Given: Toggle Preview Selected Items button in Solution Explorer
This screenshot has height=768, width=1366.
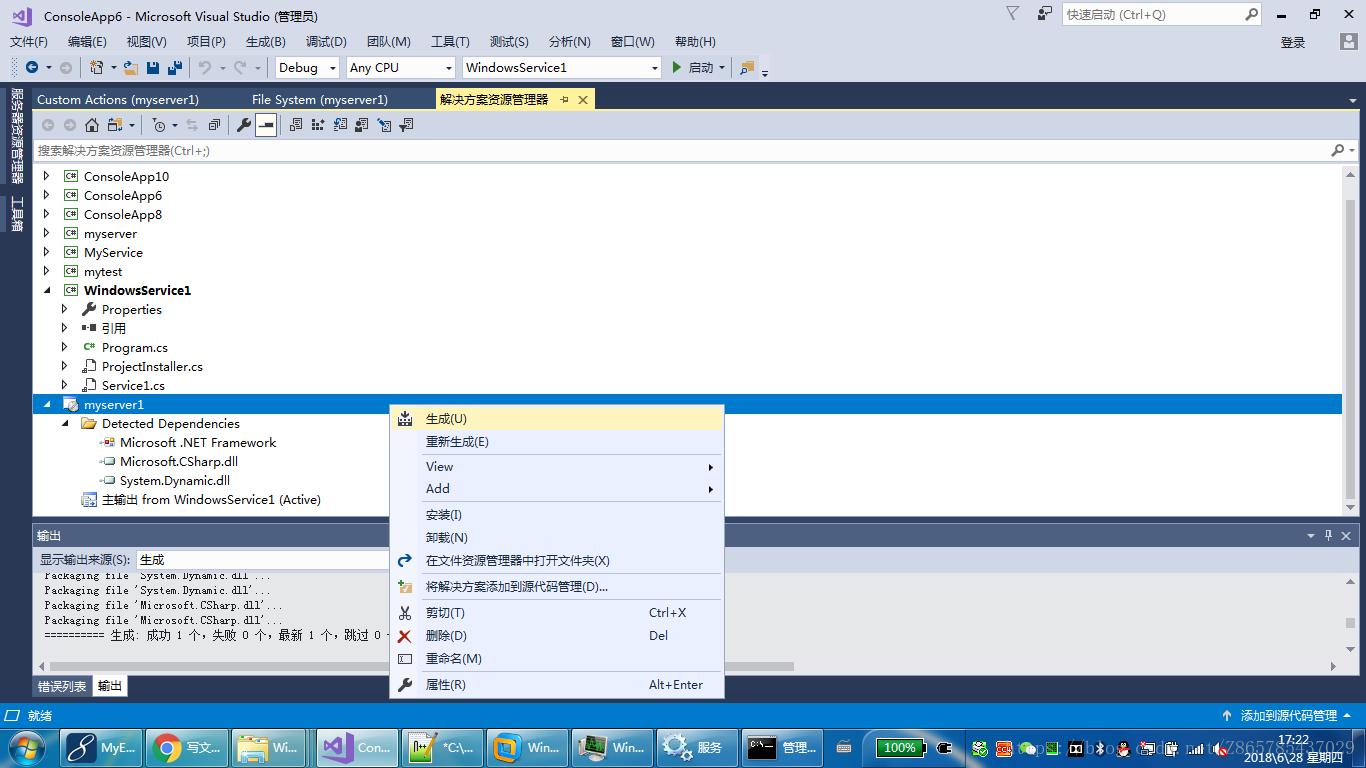Looking at the screenshot, I should click(266, 125).
